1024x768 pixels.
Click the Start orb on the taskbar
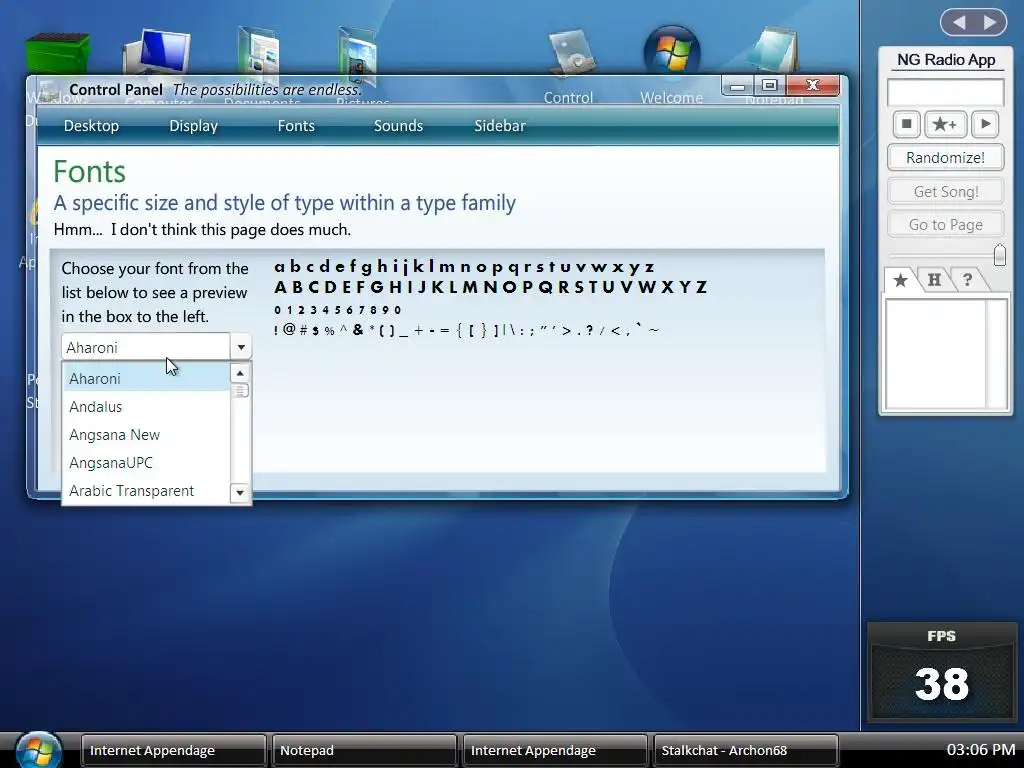[x=39, y=750]
